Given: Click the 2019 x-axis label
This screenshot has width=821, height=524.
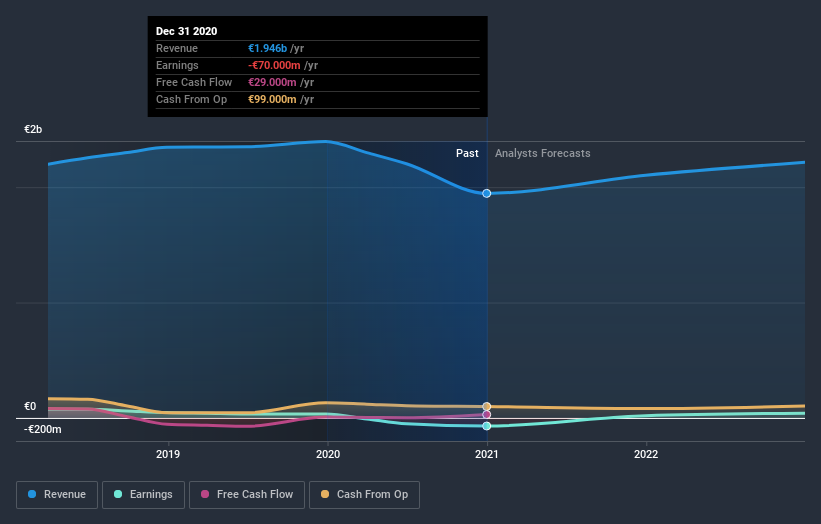Looking at the screenshot, I should (168, 454).
